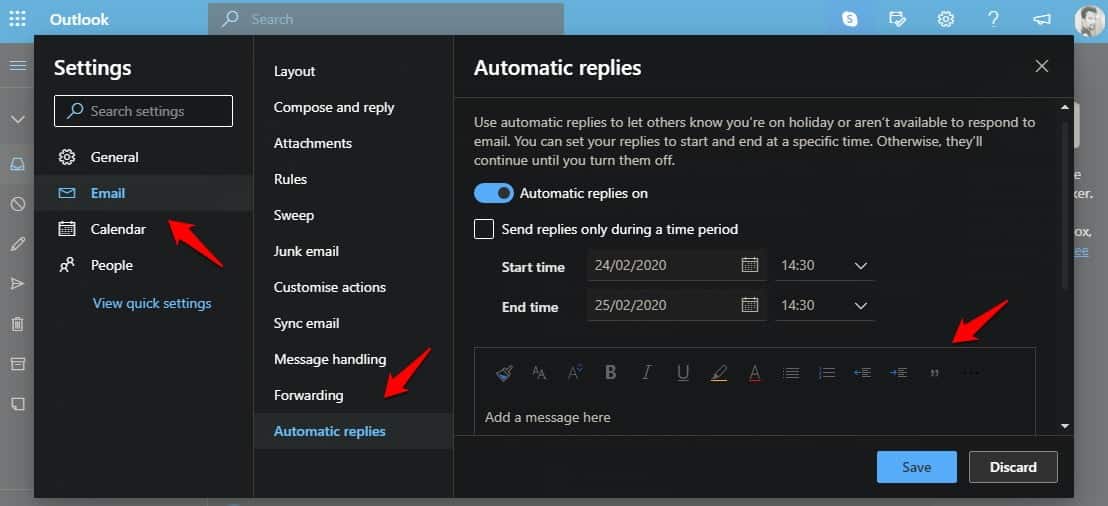Click the Format painter brush icon
Image resolution: width=1108 pixels, height=506 pixels.
[505, 372]
